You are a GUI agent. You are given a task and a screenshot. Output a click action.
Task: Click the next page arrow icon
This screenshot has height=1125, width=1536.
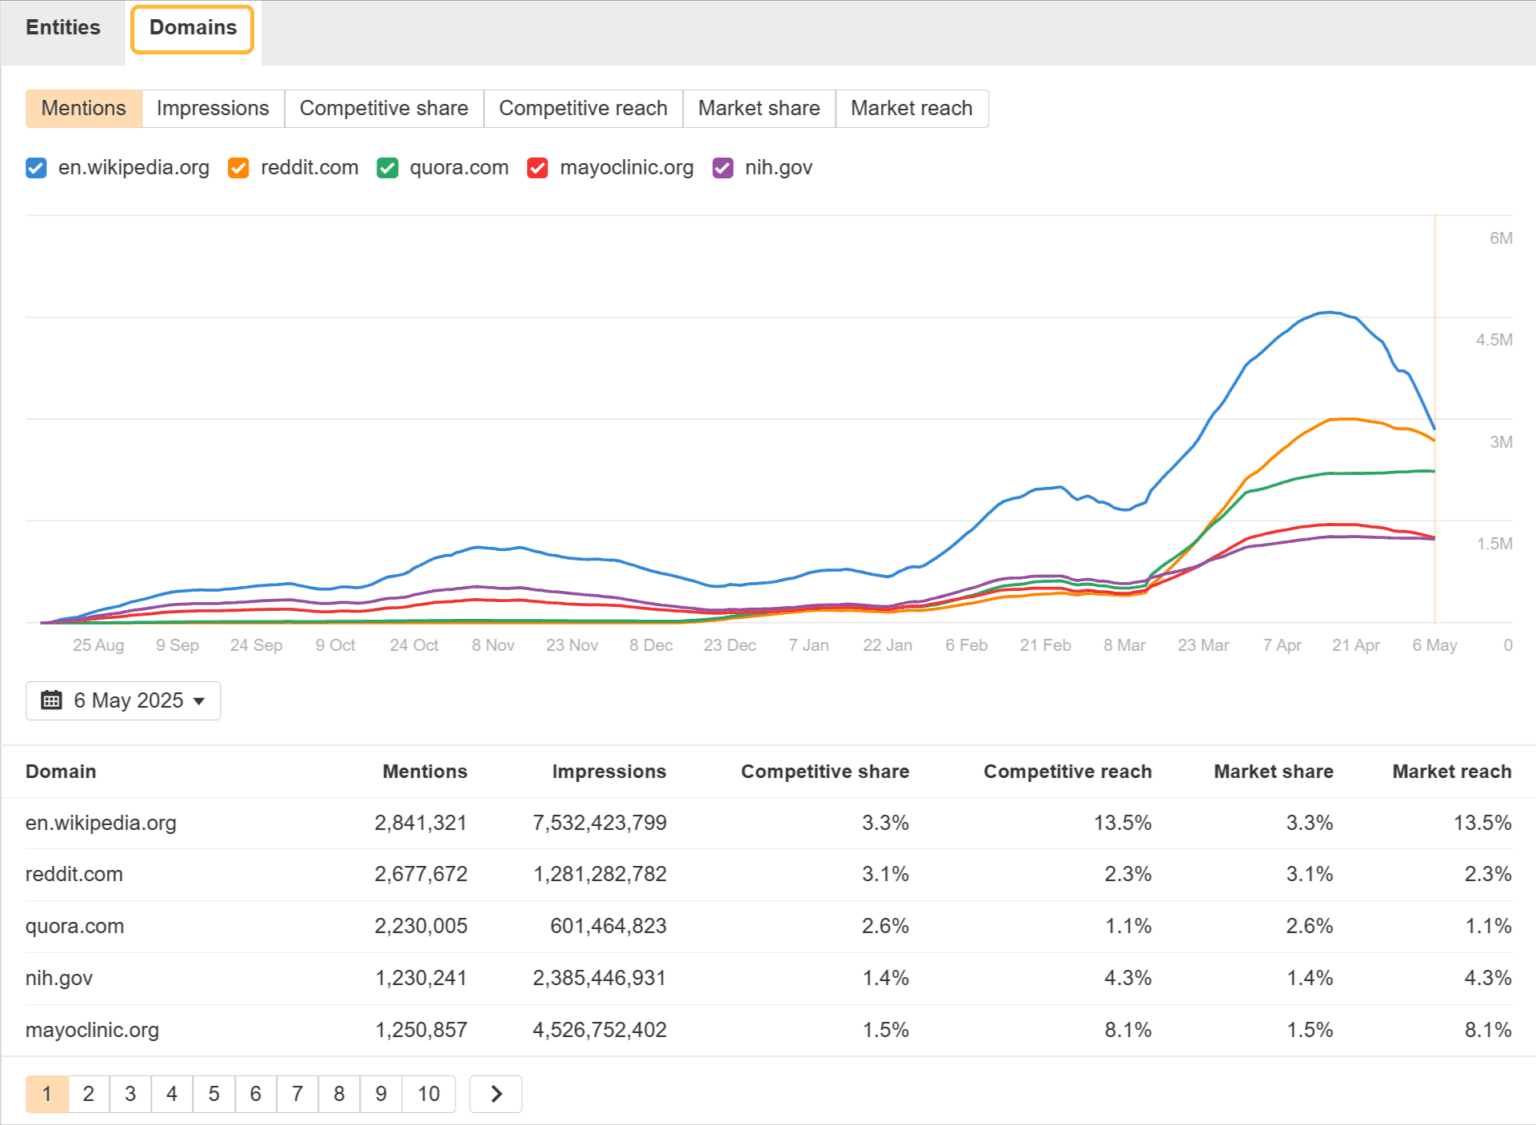496,1094
